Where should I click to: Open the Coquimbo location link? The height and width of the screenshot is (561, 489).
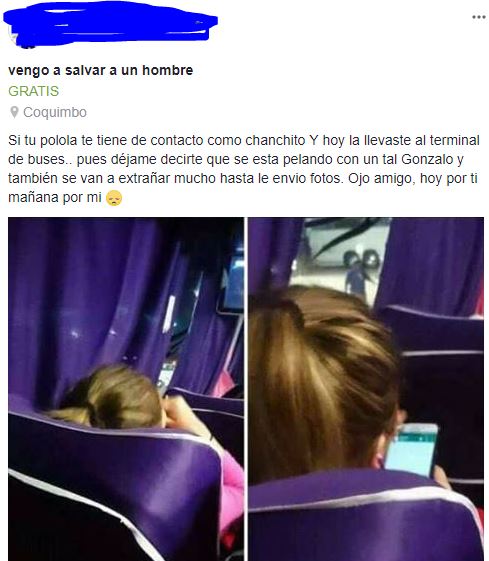55,112
